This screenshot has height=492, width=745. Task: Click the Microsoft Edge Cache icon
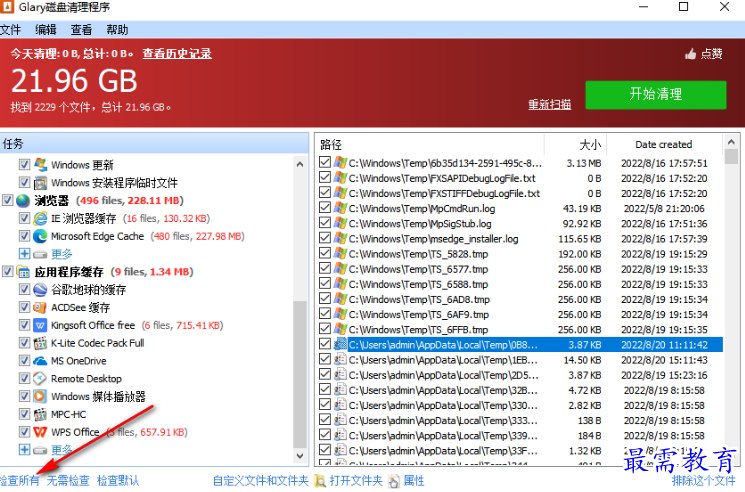click(x=40, y=236)
